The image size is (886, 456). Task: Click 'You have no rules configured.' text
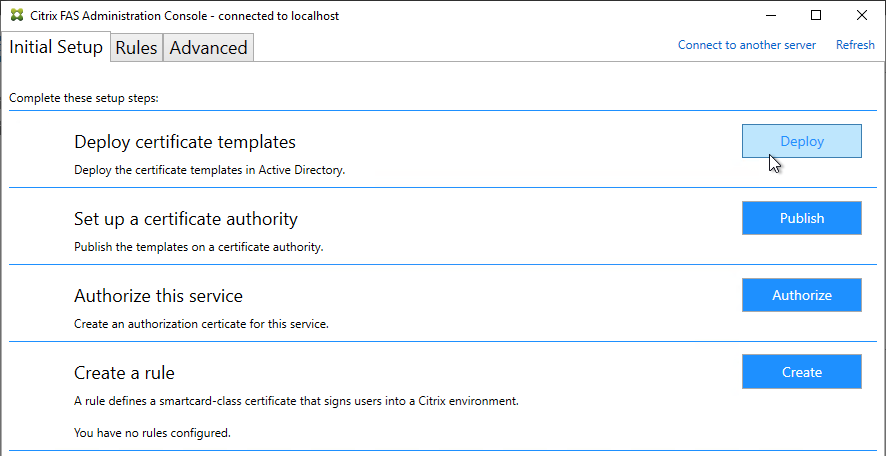pos(153,433)
